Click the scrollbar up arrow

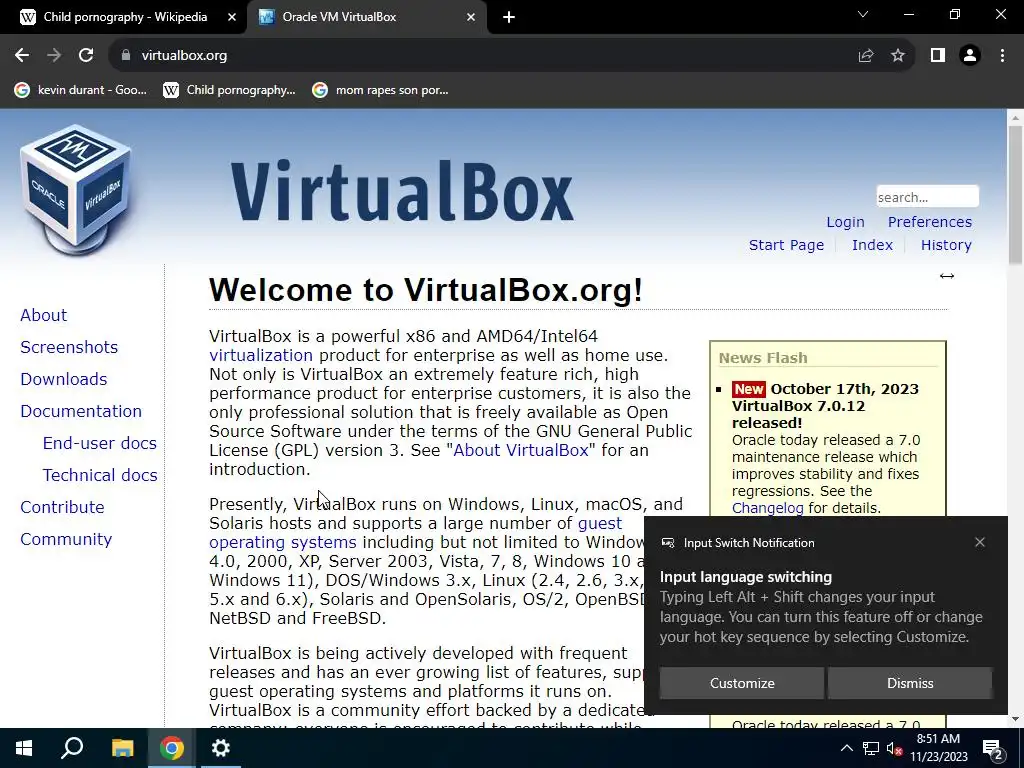click(x=1015, y=118)
